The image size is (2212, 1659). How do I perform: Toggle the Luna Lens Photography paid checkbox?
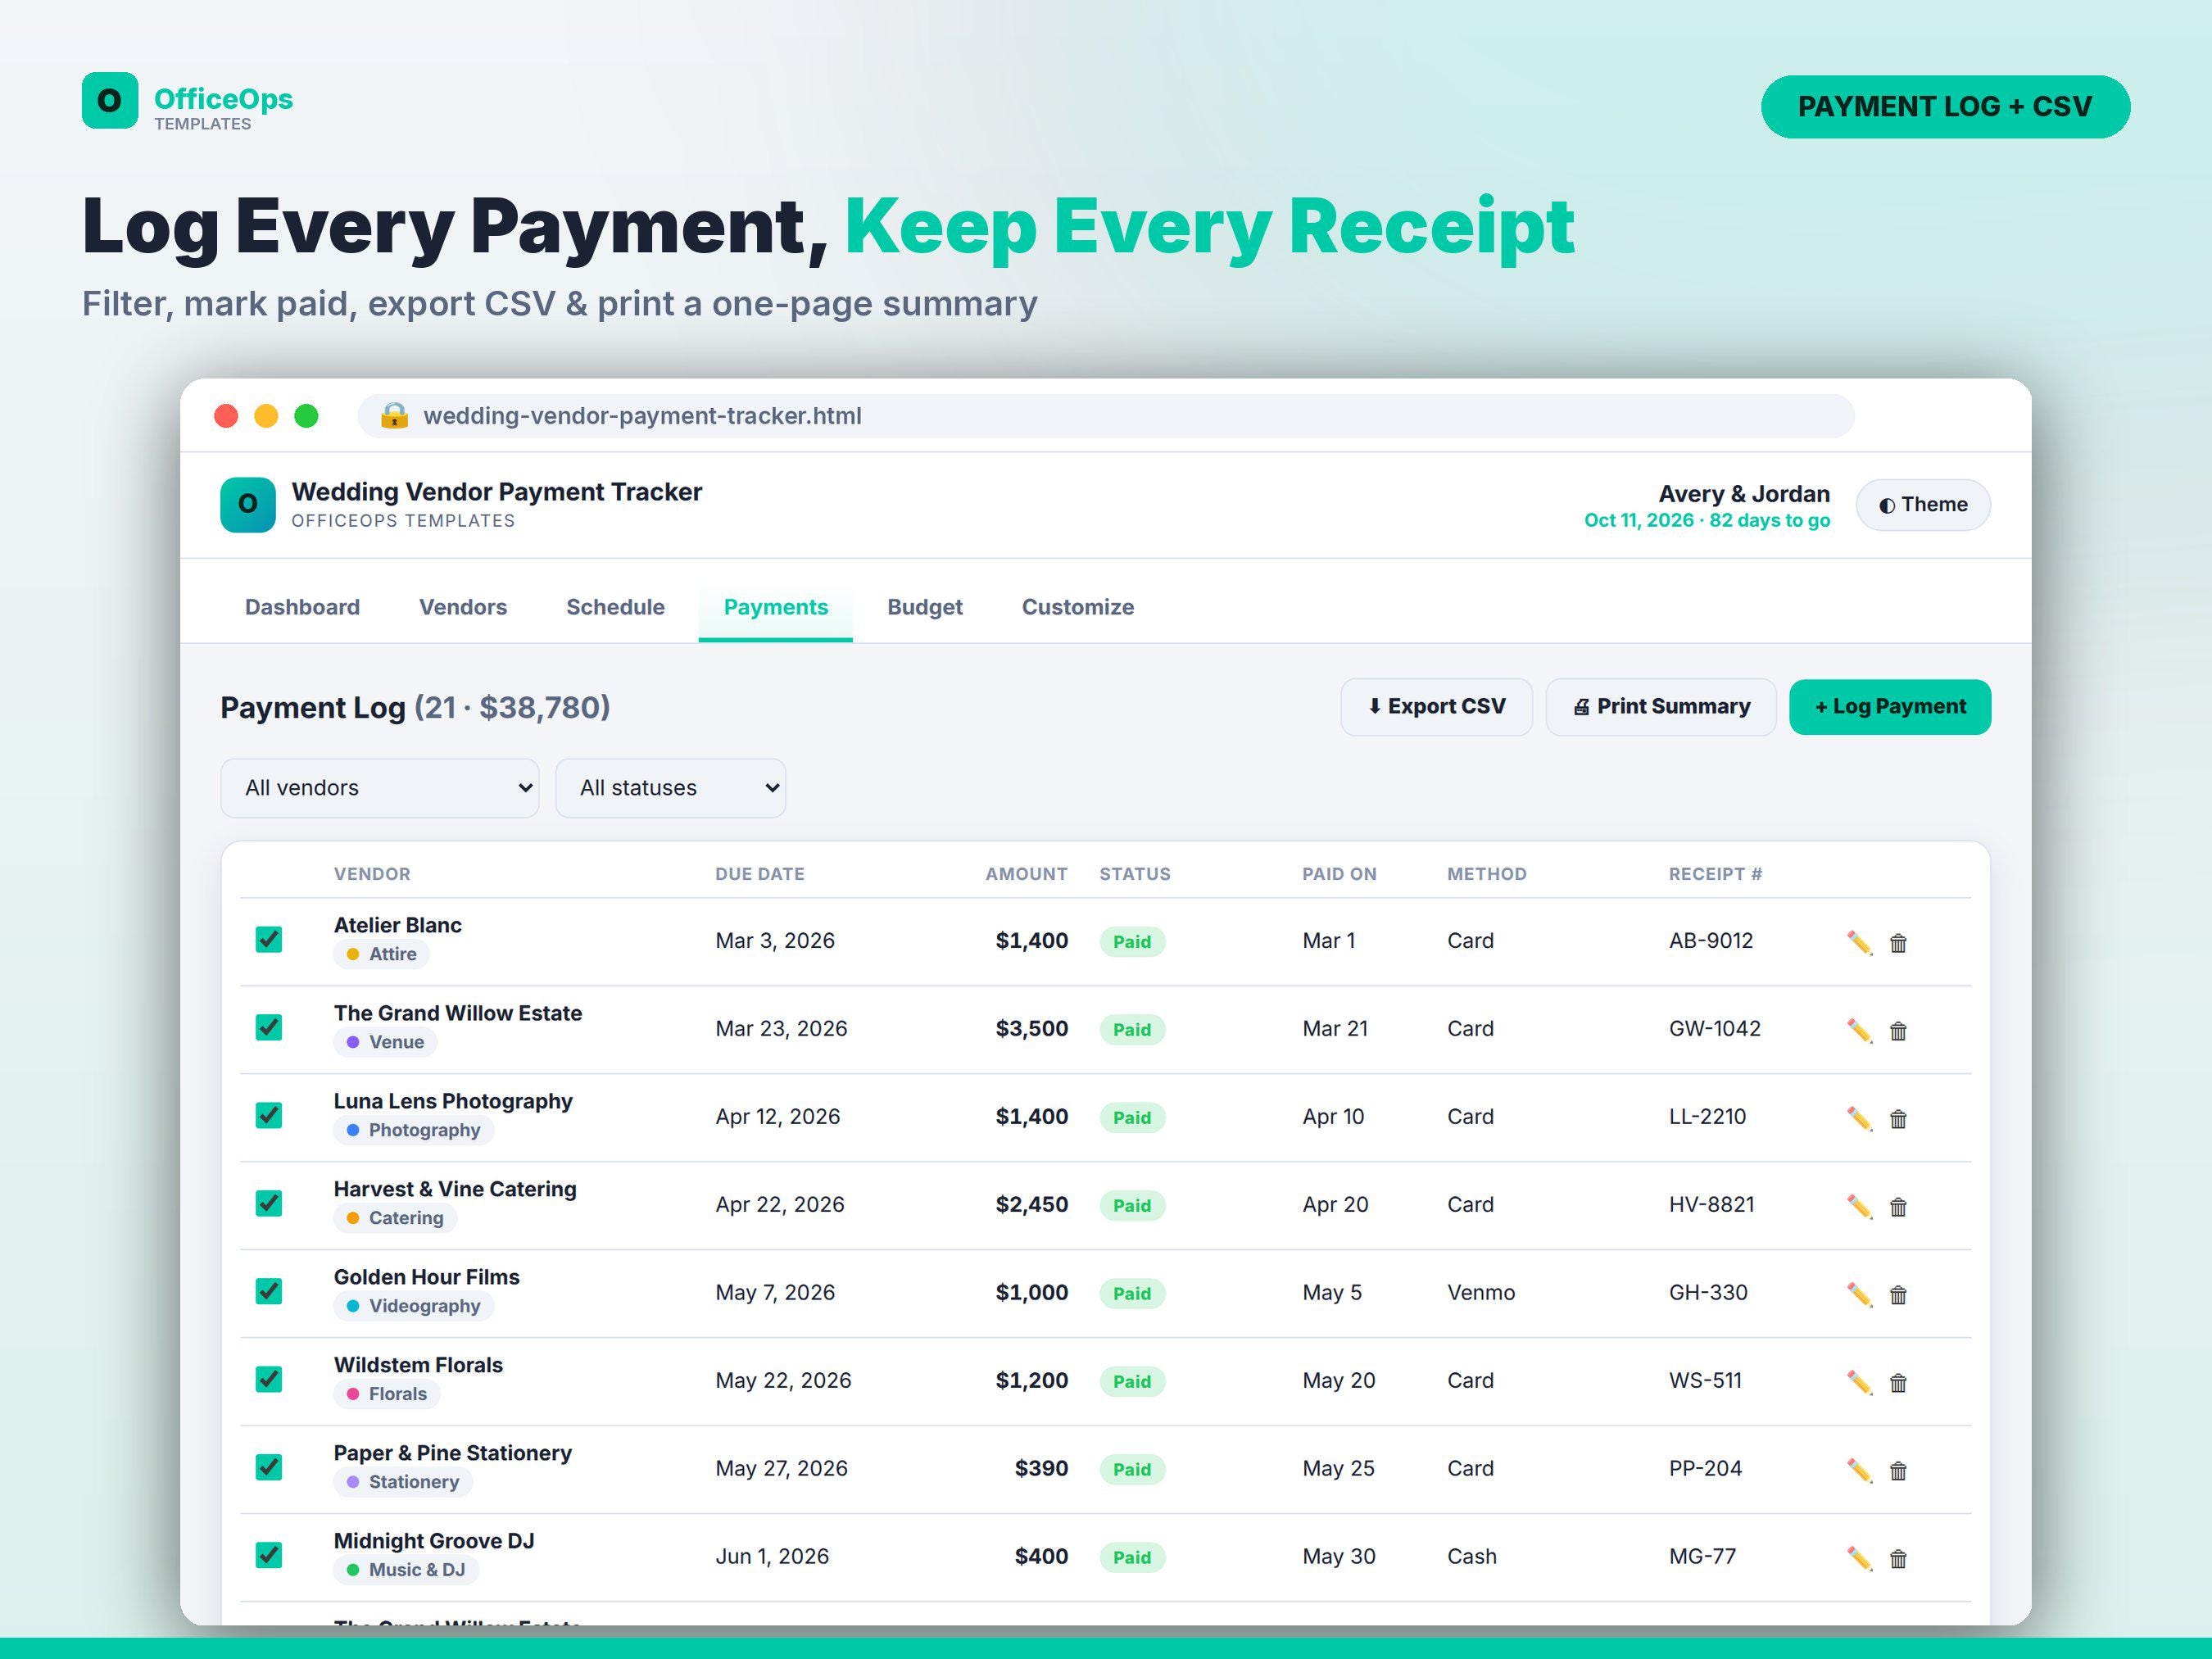269,1115
